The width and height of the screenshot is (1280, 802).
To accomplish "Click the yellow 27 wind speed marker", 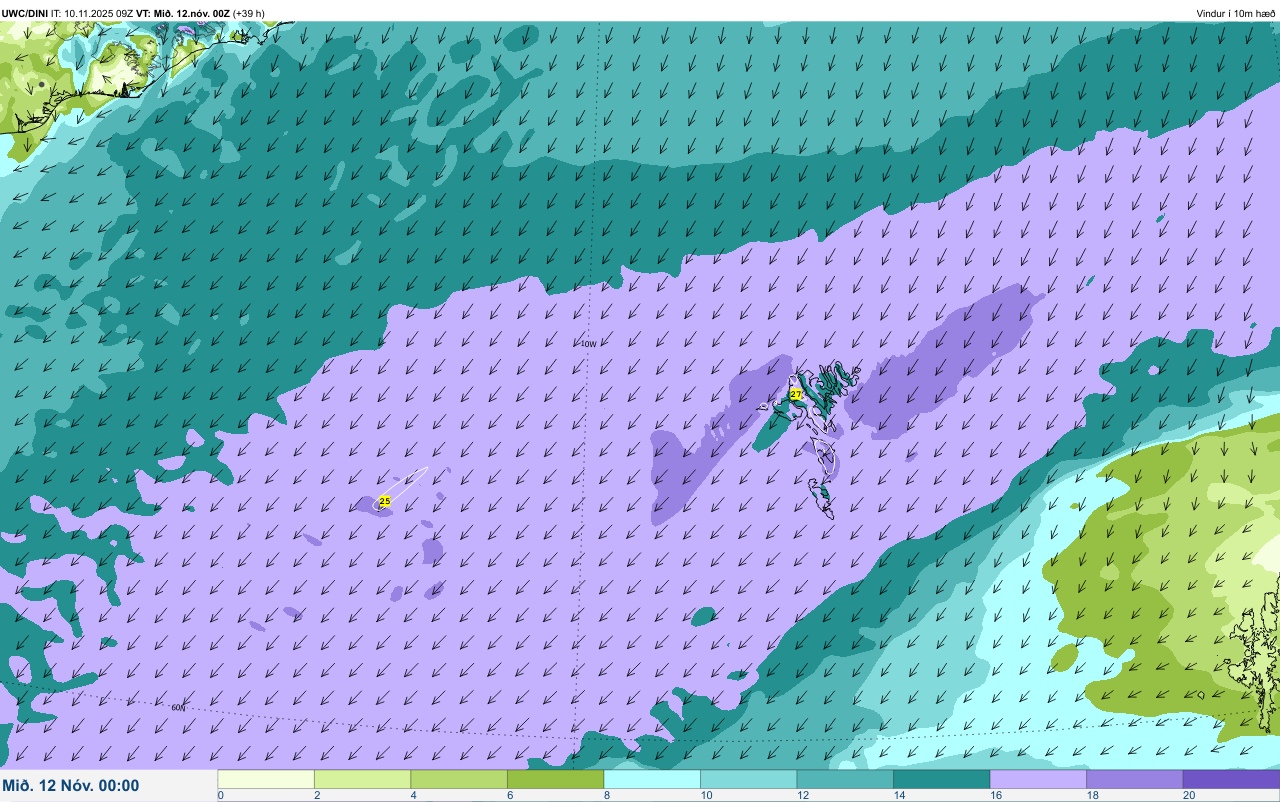I will tap(796, 394).
